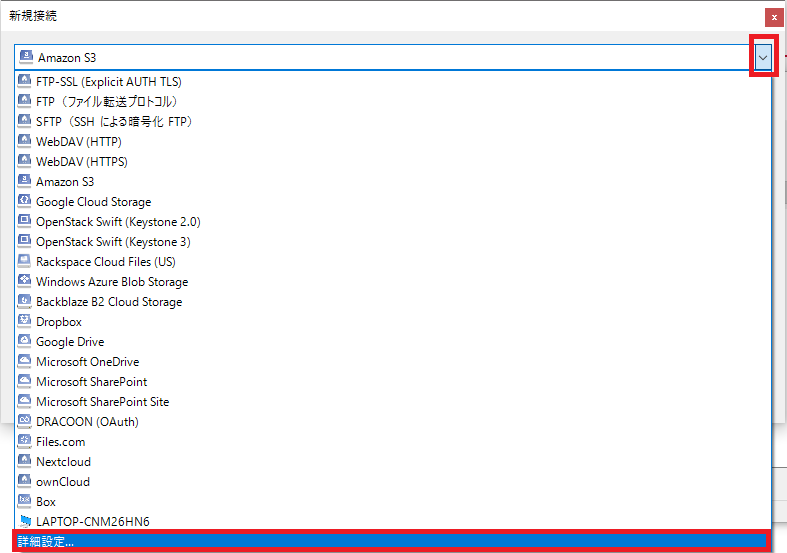Viewport: 787px width, 553px height.
Task: Click the OpenStack Swift Keystone 2.0 icon
Action: coord(24,221)
